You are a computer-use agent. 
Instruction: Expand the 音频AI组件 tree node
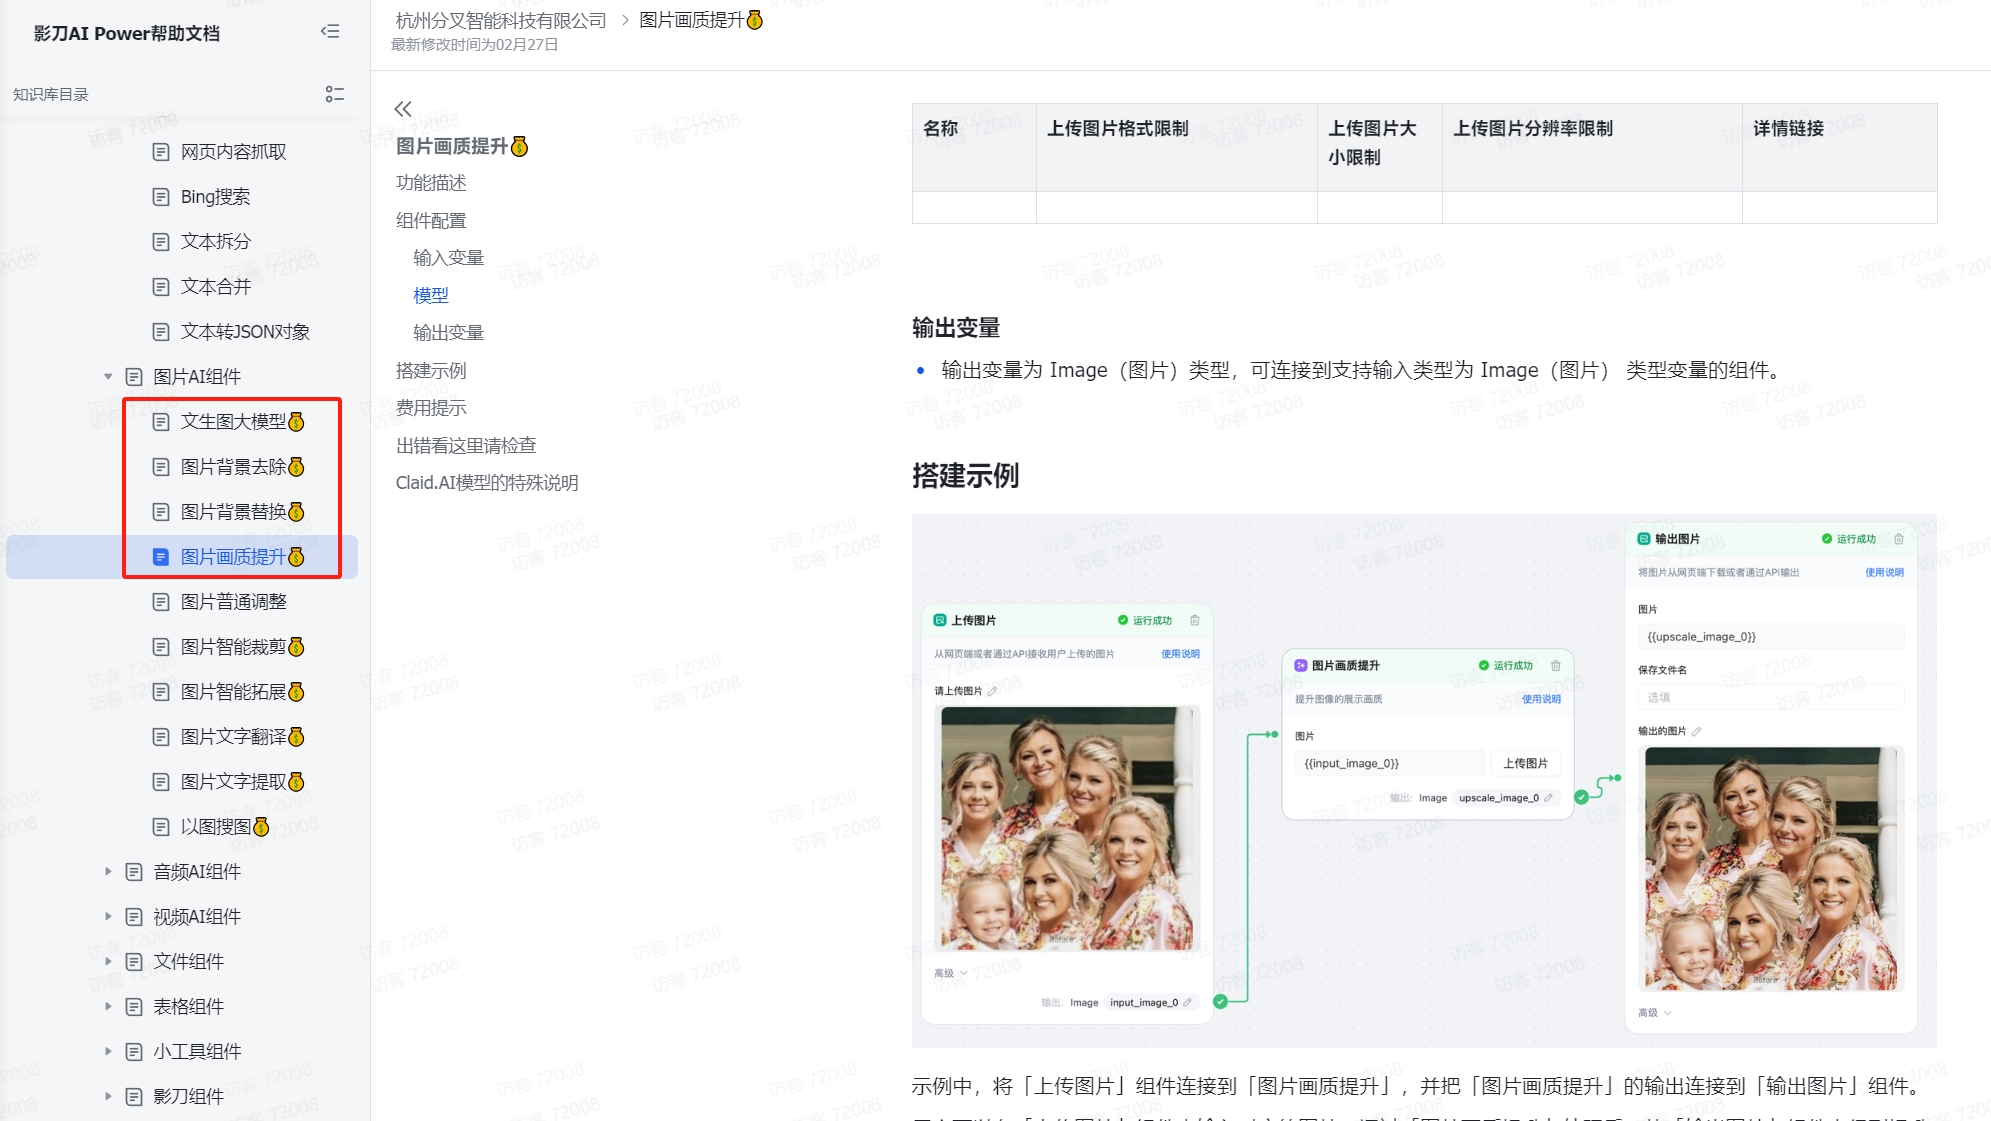108,872
